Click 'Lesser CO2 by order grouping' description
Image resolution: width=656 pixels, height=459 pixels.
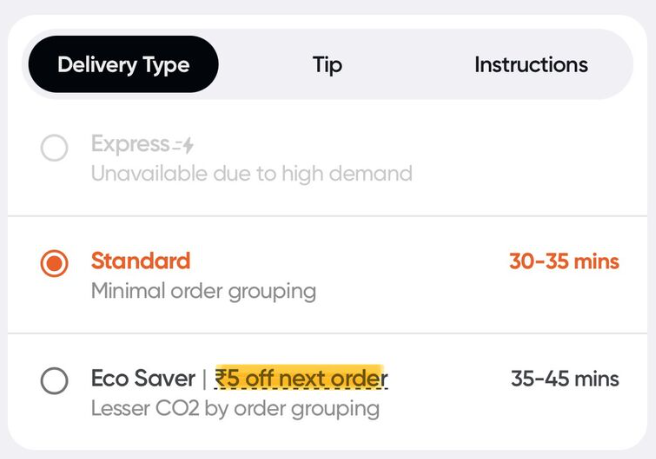(235, 408)
